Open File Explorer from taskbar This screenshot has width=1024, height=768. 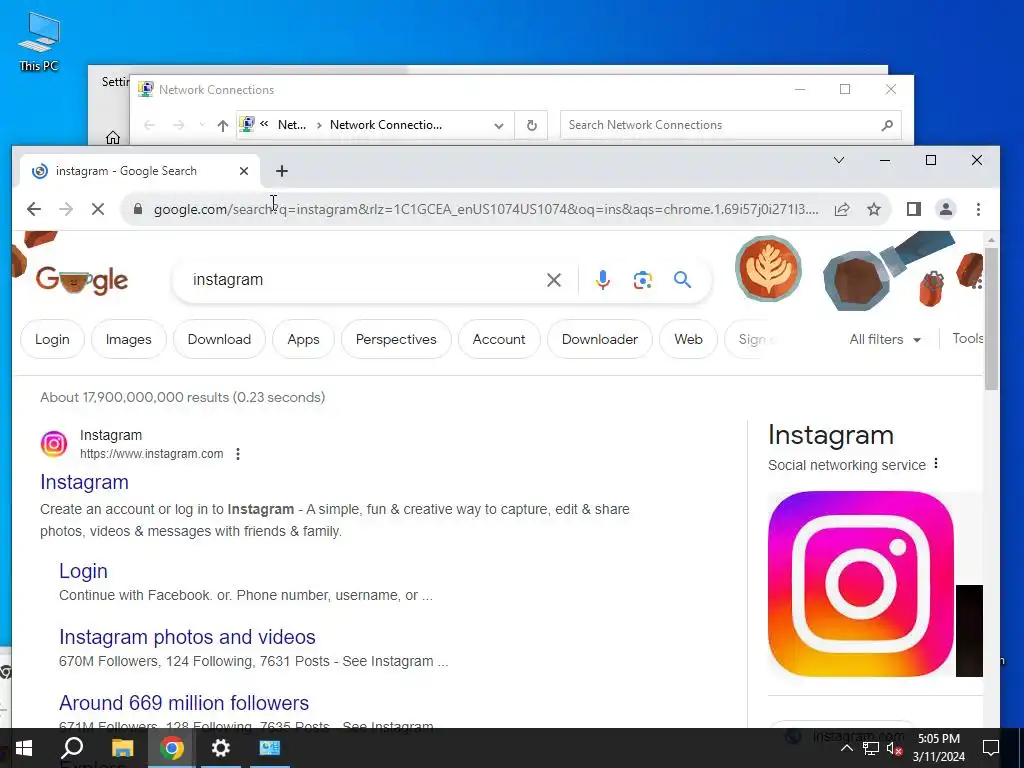click(122, 748)
